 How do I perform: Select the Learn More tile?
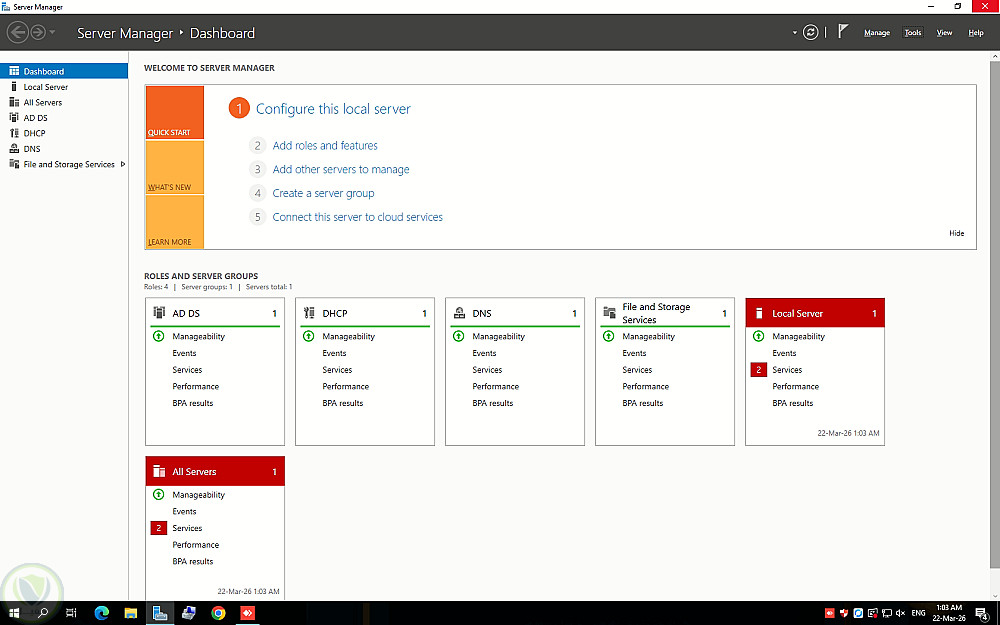tap(175, 221)
